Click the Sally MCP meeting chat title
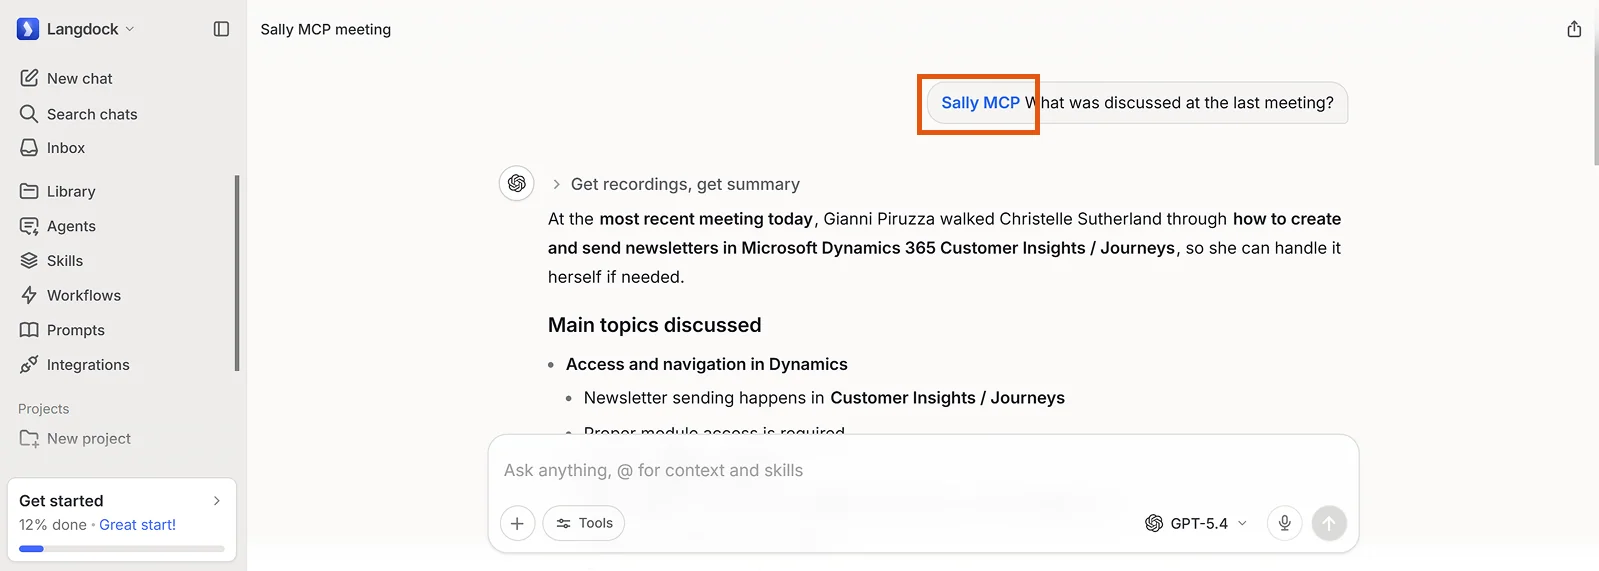Screen dimensions: 1599x571 (326, 29)
